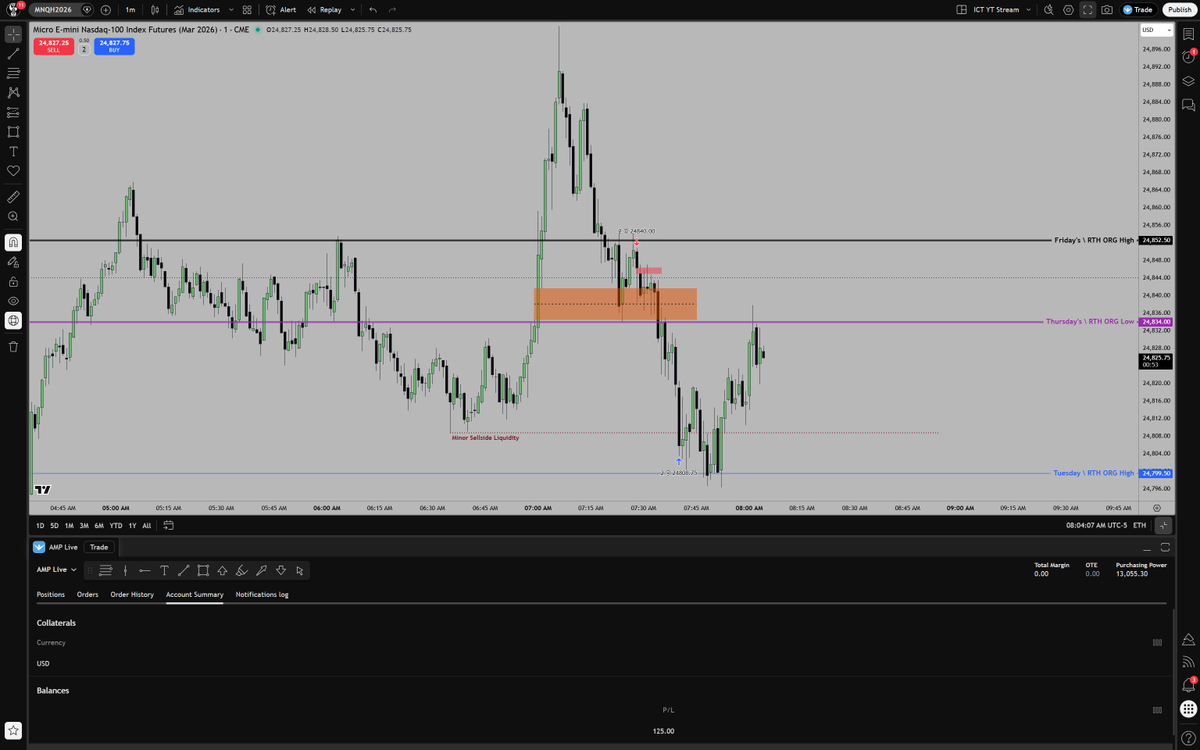Image resolution: width=1200 pixels, height=750 pixels.
Task: Click the SELL 24,827.25 button
Action: [53, 45]
